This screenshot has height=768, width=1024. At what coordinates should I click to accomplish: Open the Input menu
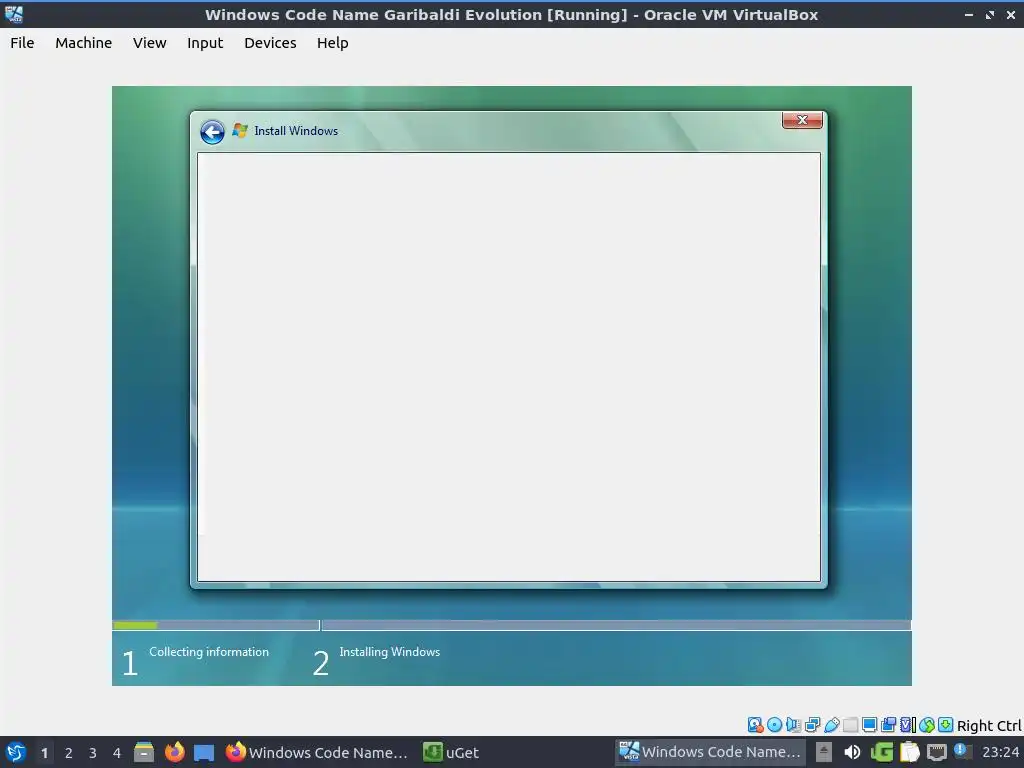click(x=205, y=43)
